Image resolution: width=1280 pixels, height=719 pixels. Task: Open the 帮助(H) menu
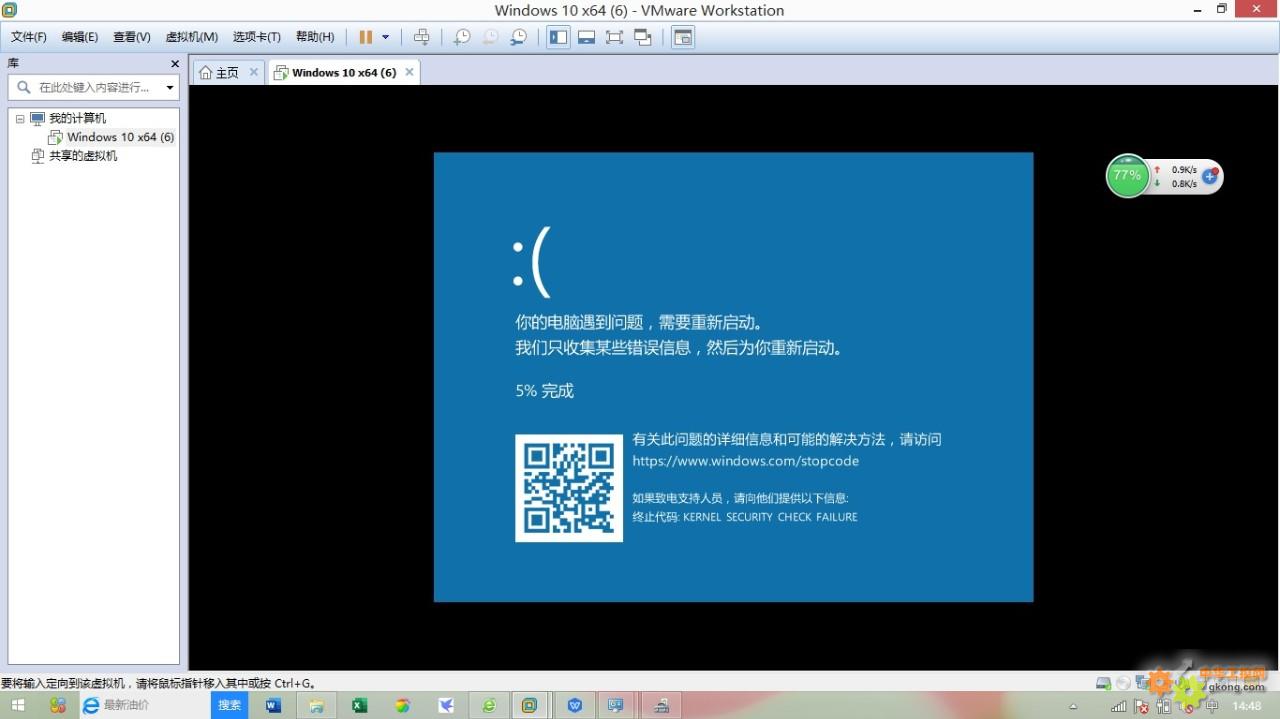tap(315, 37)
